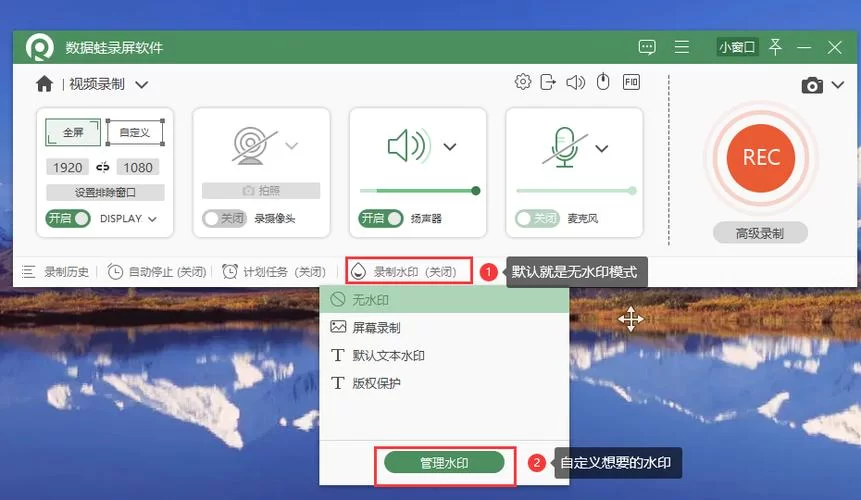Click the large speaker icon in card
Viewport: 861px width, 500px height.
pyautogui.click(x=409, y=146)
